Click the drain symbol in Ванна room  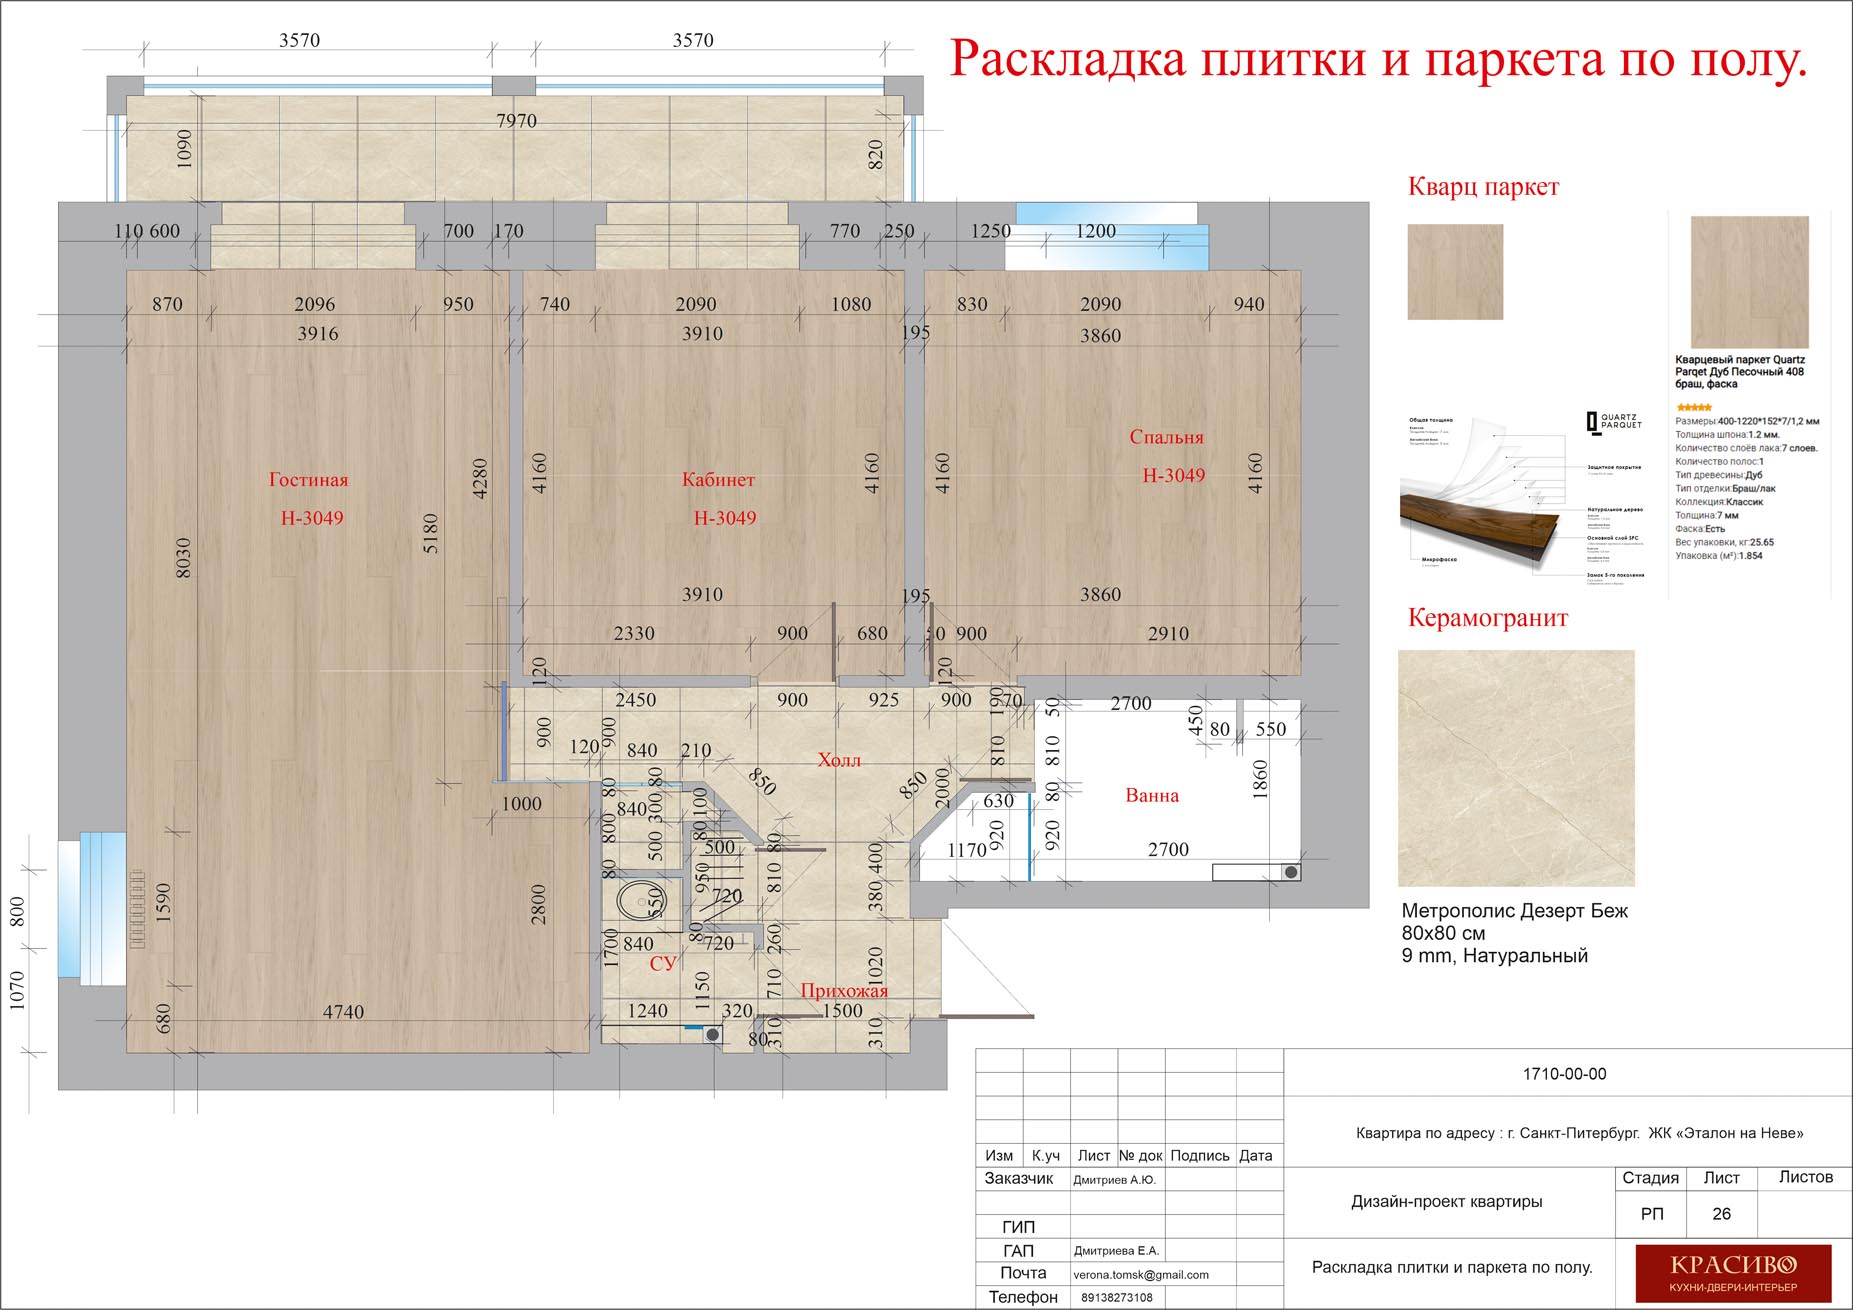pyautogui.click(x=1291, y=872)
